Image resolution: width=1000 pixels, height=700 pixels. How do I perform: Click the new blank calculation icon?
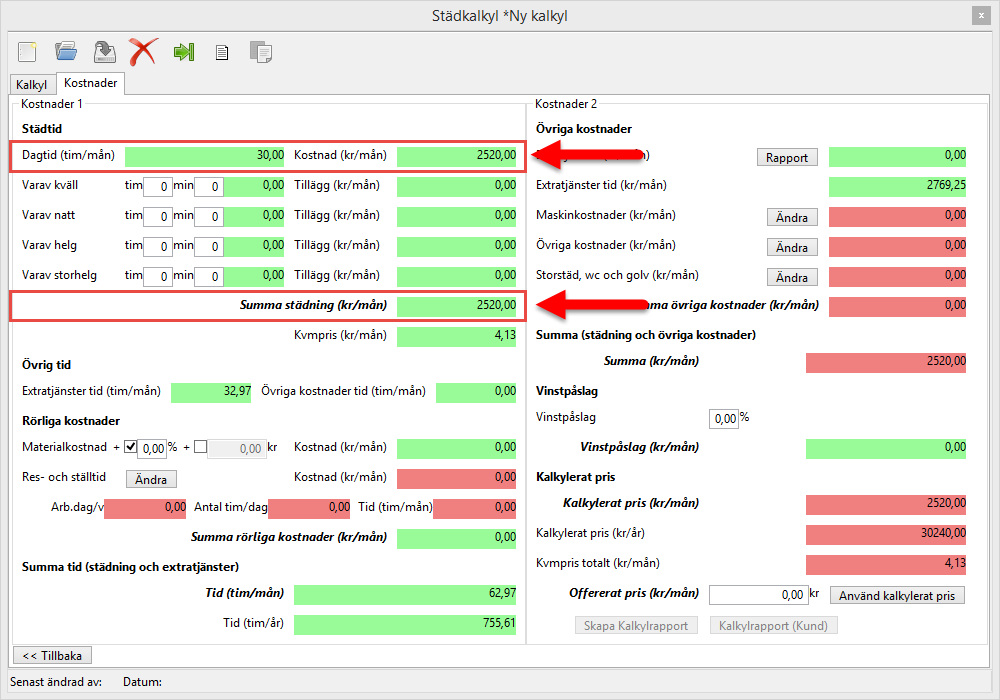27,51
